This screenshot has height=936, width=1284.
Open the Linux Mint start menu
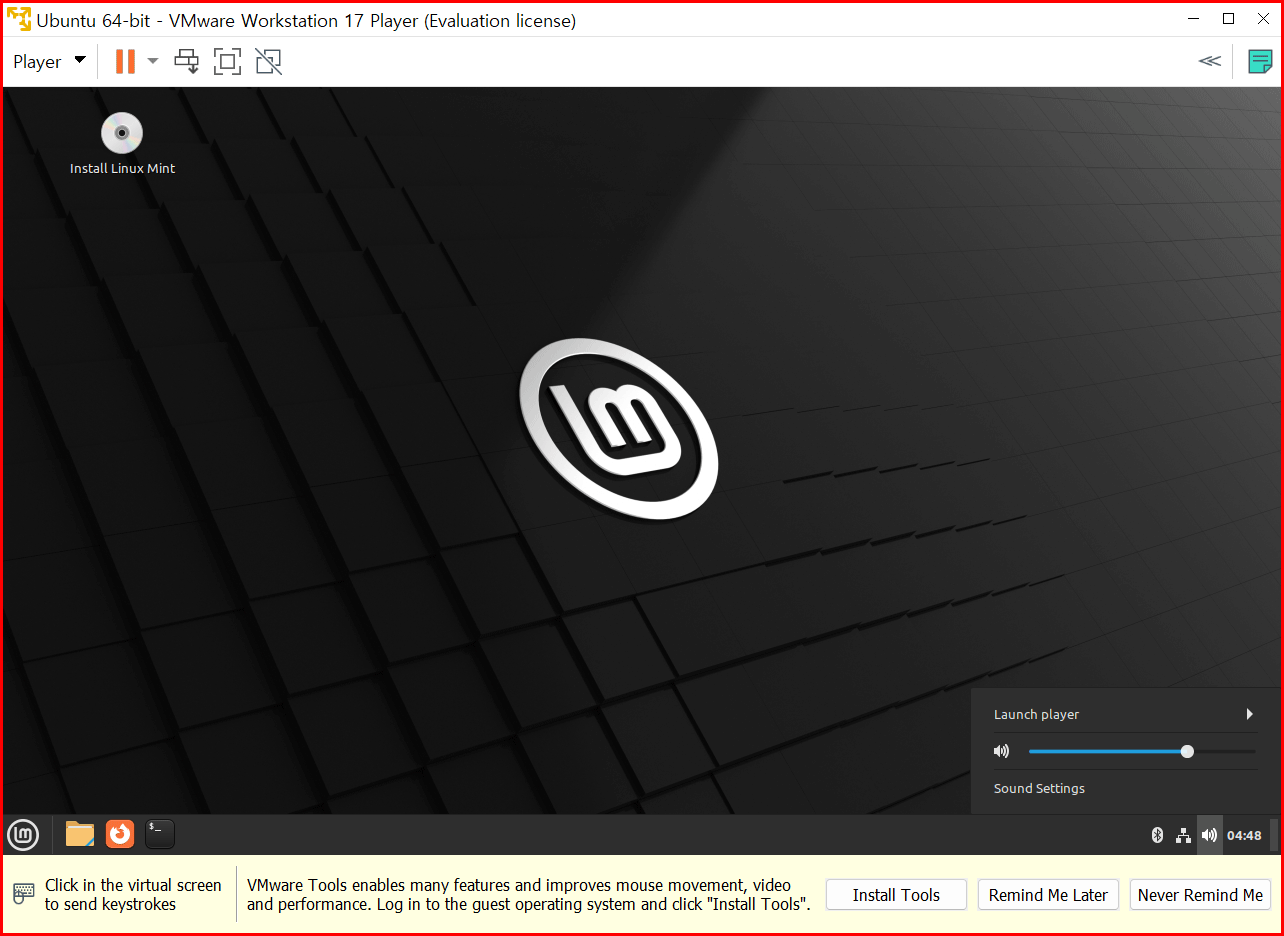(23, 834)
